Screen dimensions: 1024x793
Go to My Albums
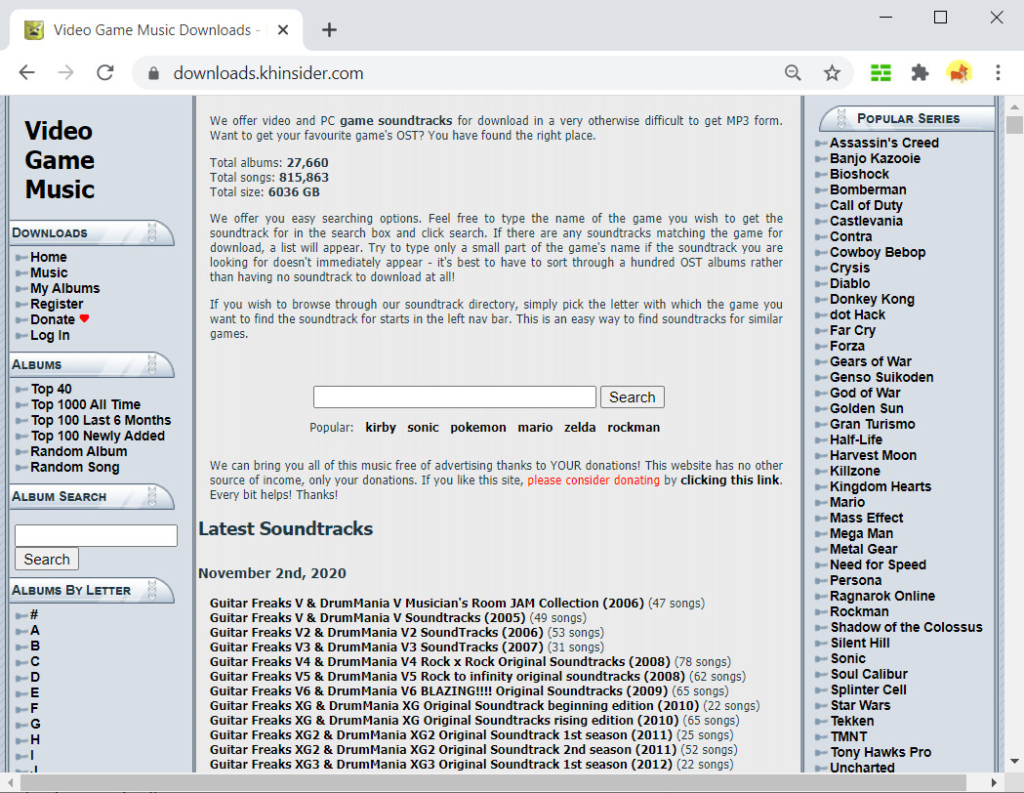tap(65, 288)
